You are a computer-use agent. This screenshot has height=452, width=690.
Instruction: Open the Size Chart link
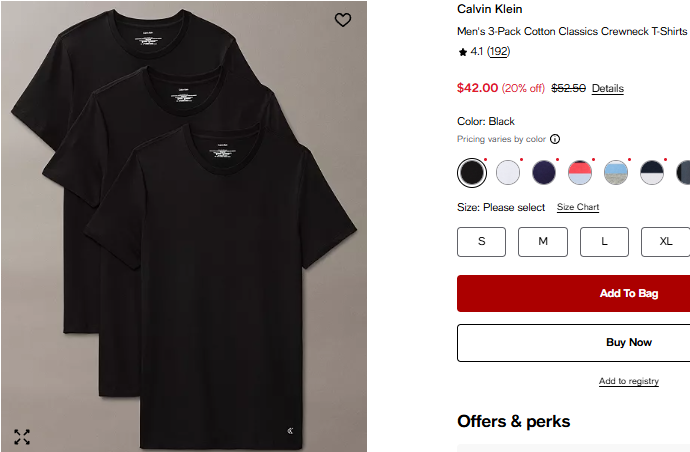pos(578,208)
